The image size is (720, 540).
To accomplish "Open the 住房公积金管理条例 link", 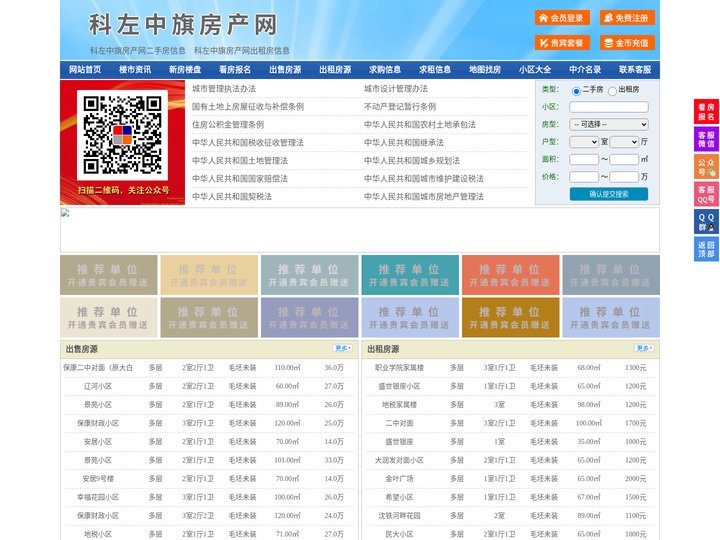I will (228, 124).
